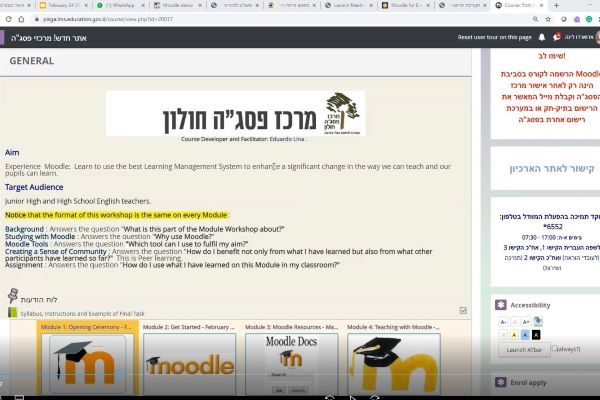Viewport: 600px width, 400px height.
Task: Open the notifications bell icon
Action: click(542, 37)
